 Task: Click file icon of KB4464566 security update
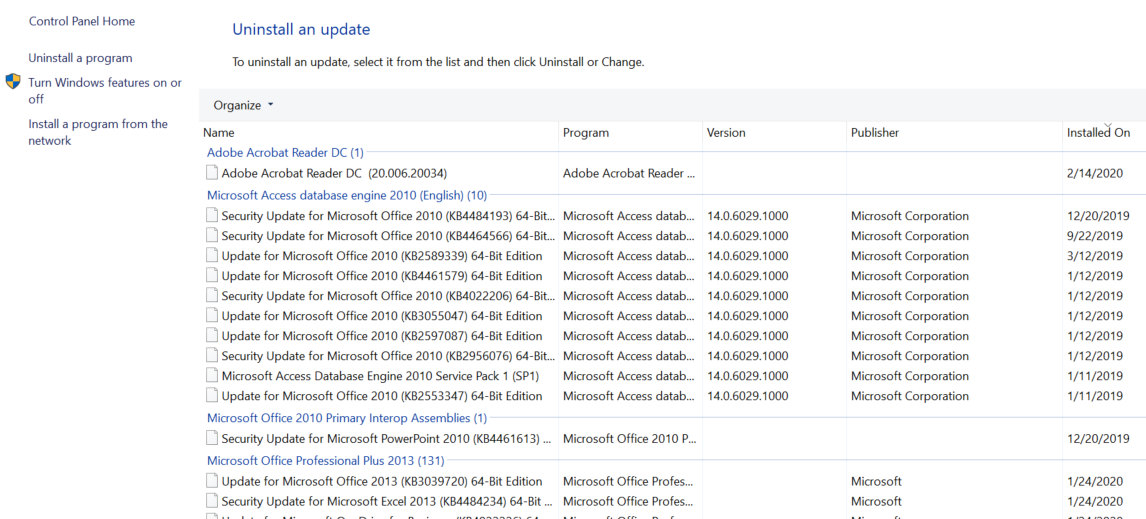point(212,235)
